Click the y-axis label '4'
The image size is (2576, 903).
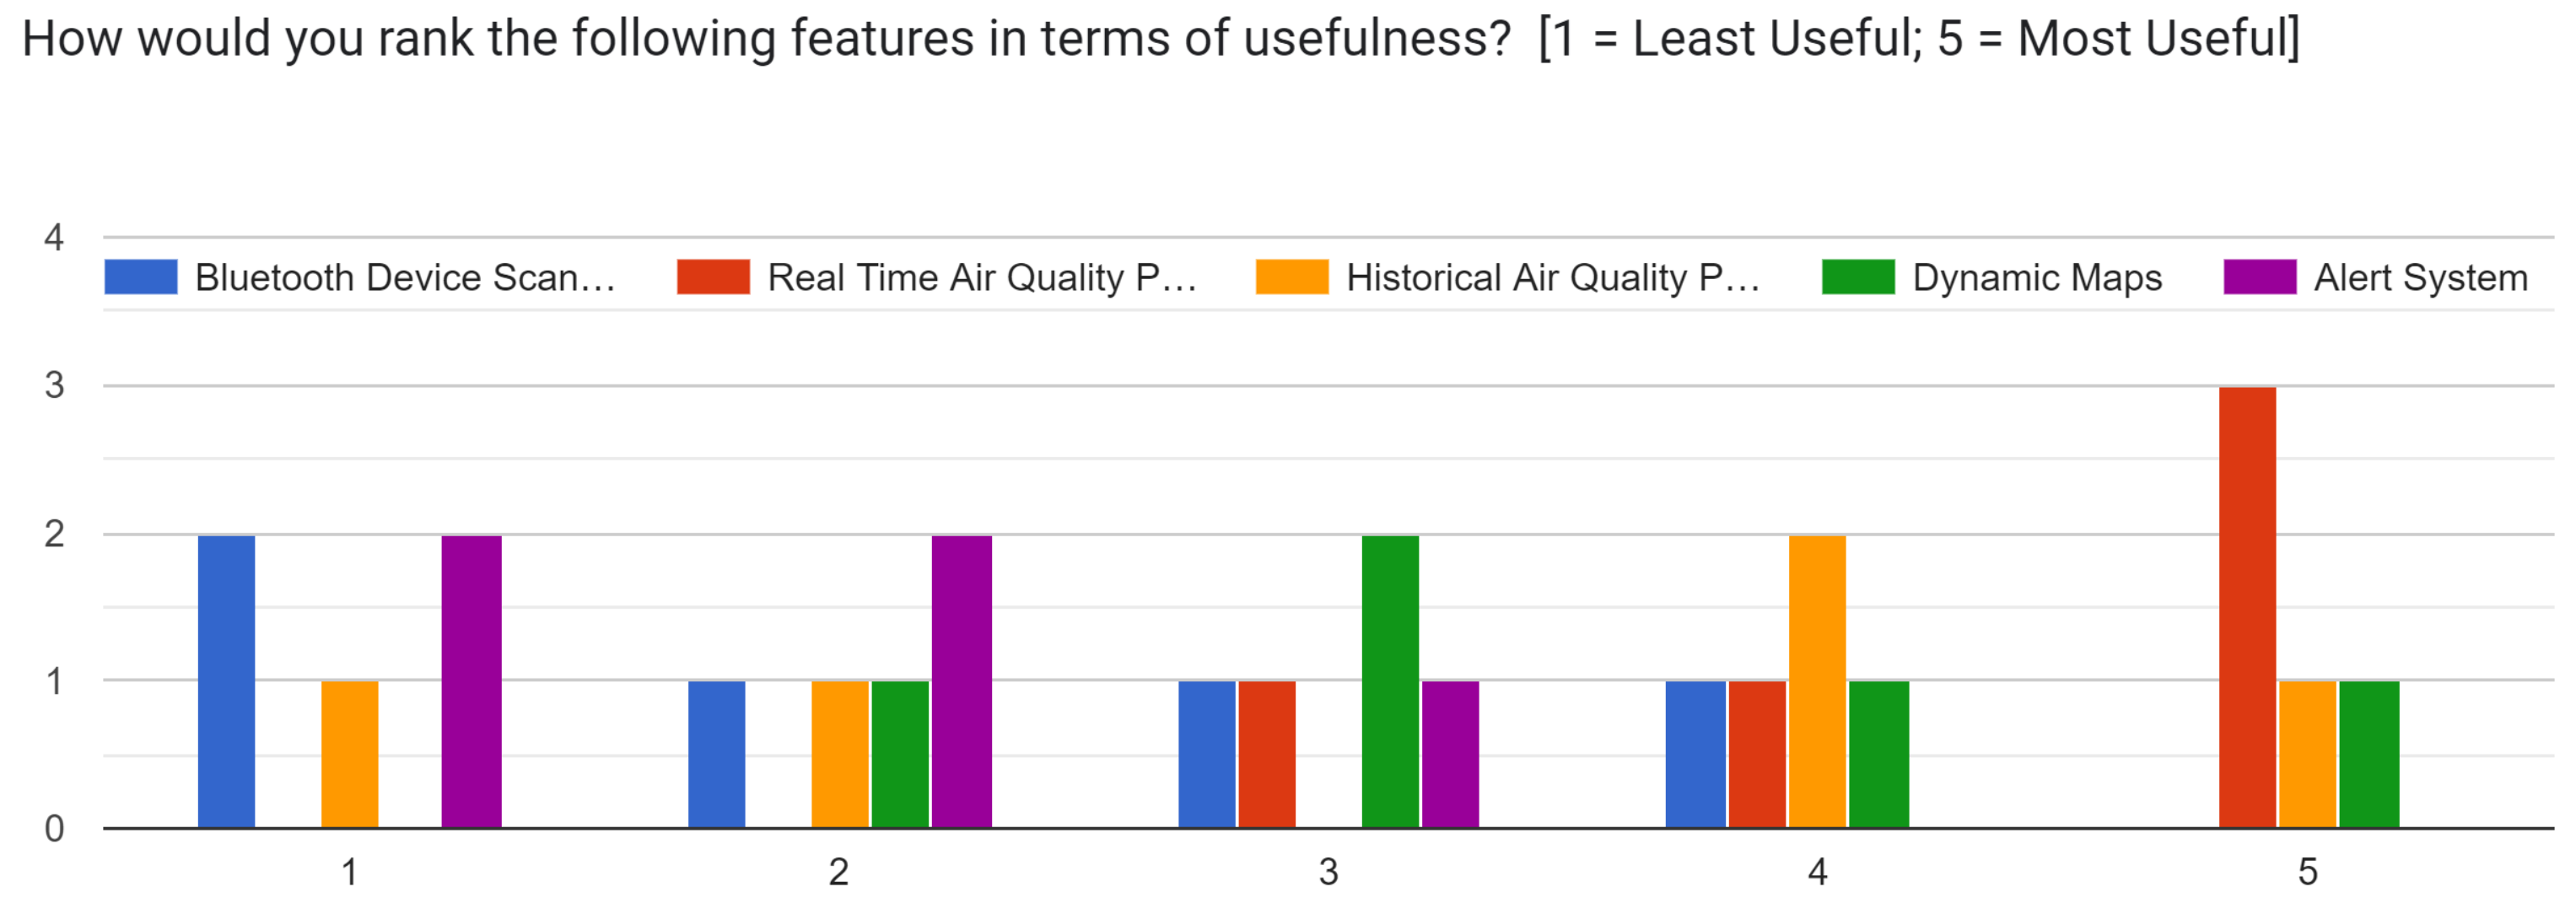[54, 237]
